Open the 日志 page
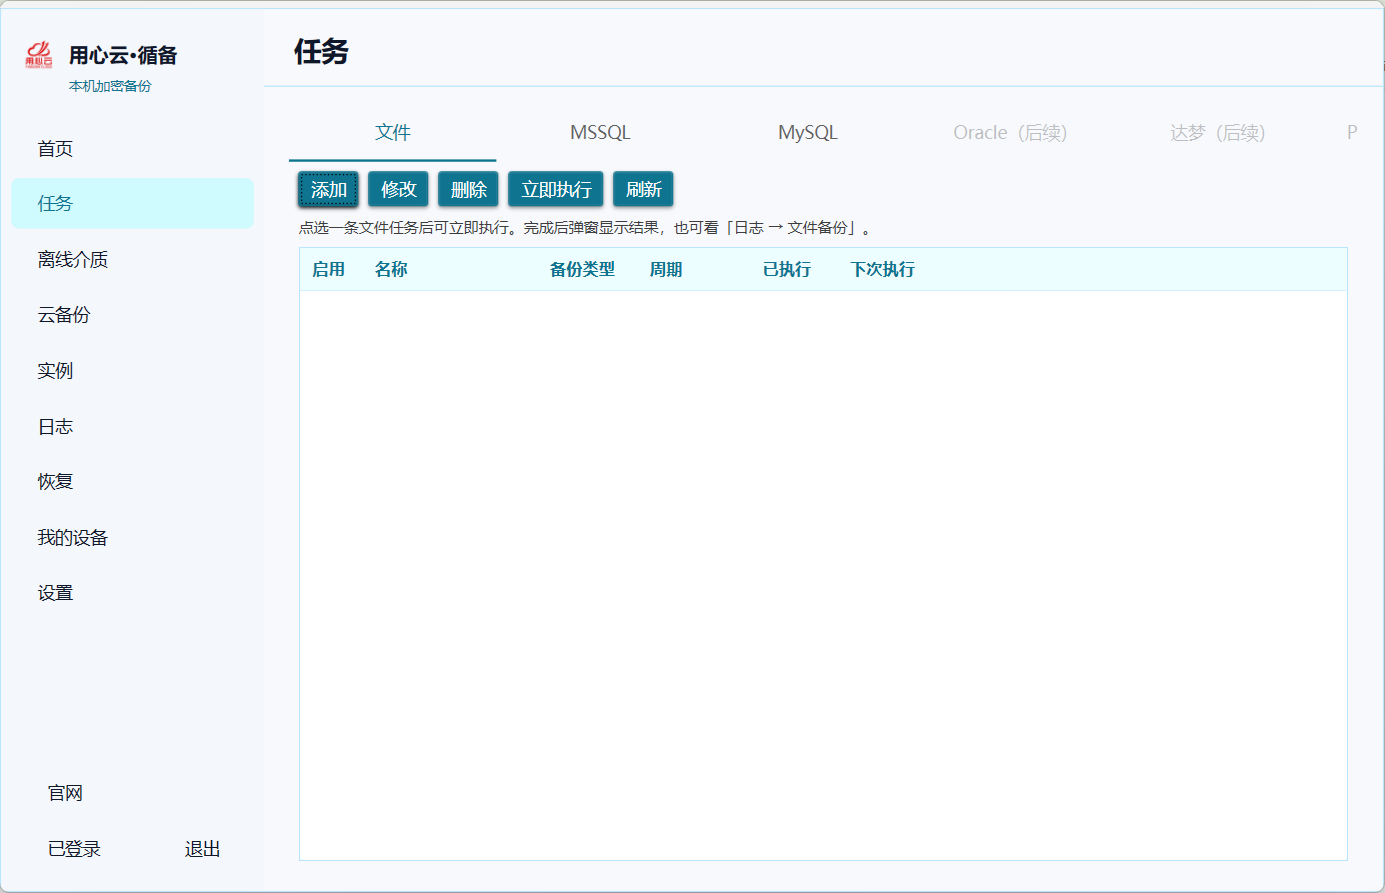1385x893 pixels. 55,427
